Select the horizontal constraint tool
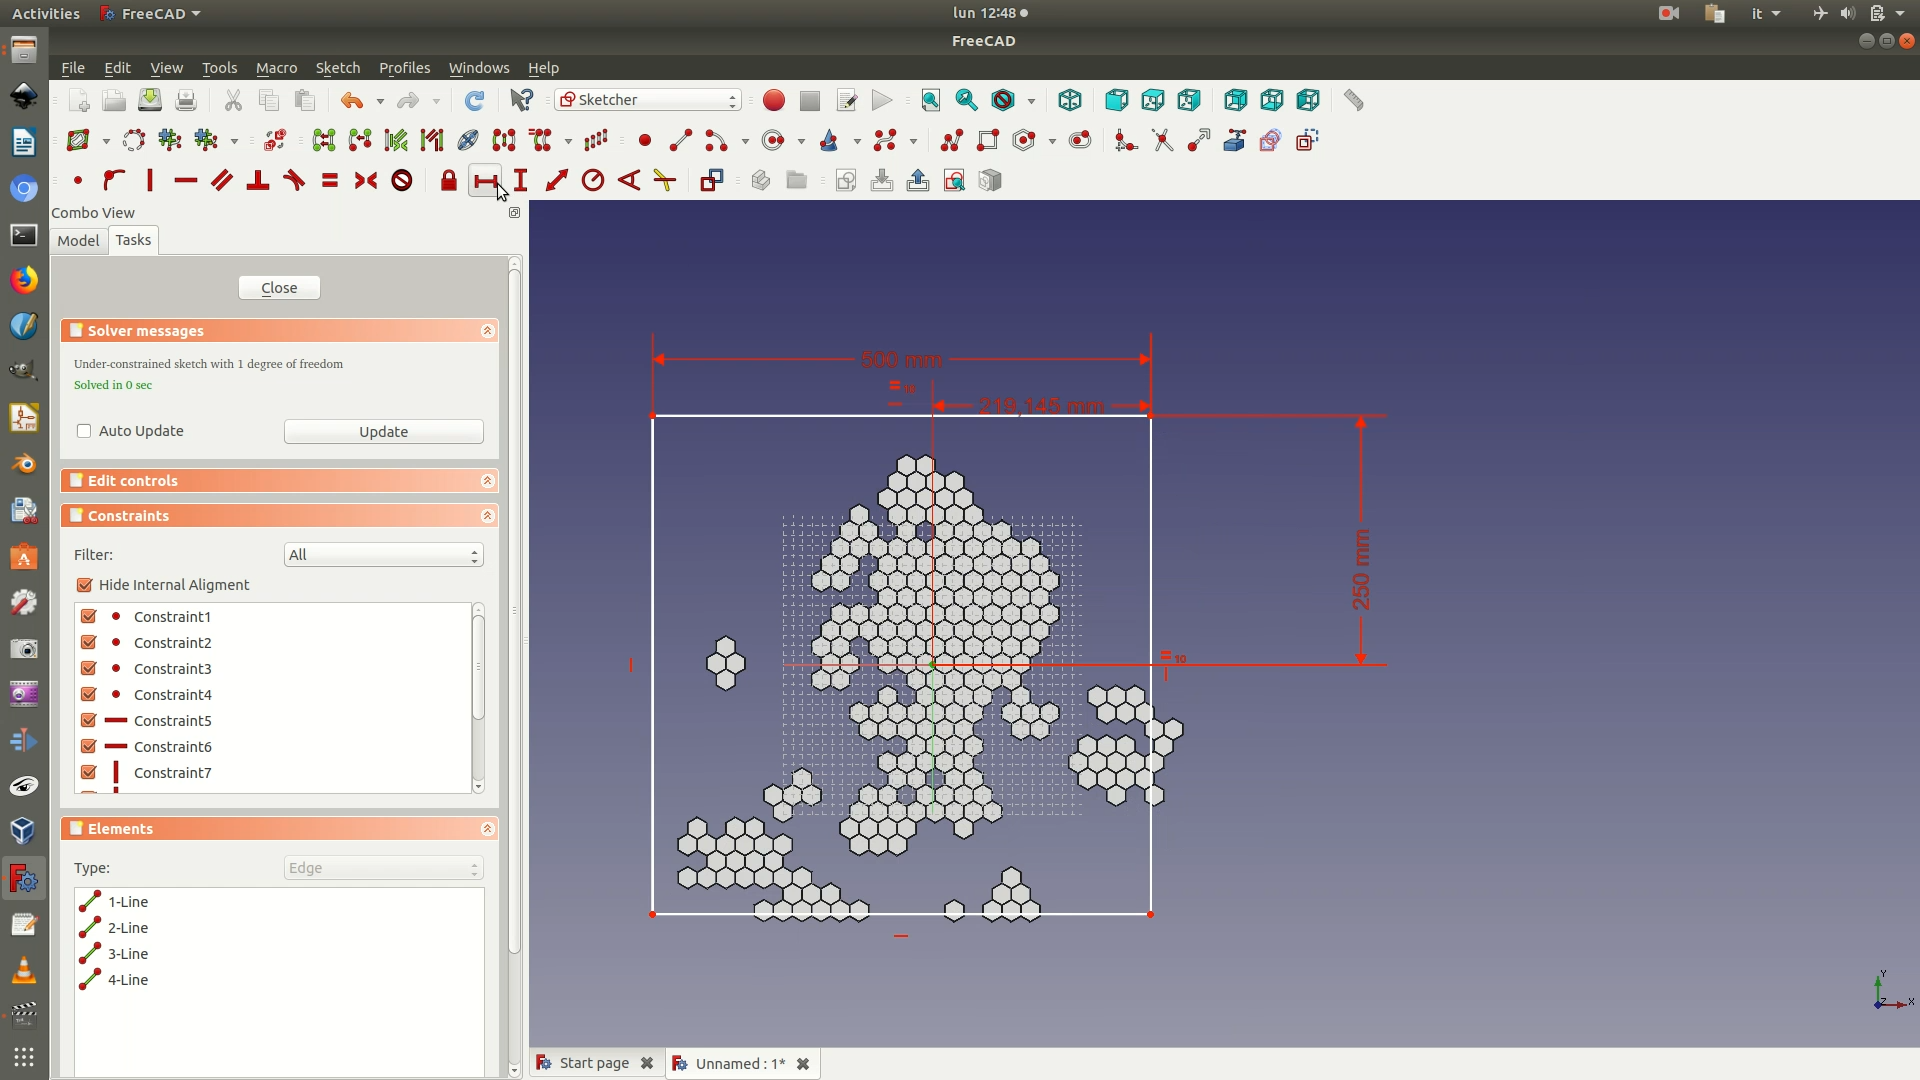The width and height of the screenshot is (1920, 1080). 186,181
